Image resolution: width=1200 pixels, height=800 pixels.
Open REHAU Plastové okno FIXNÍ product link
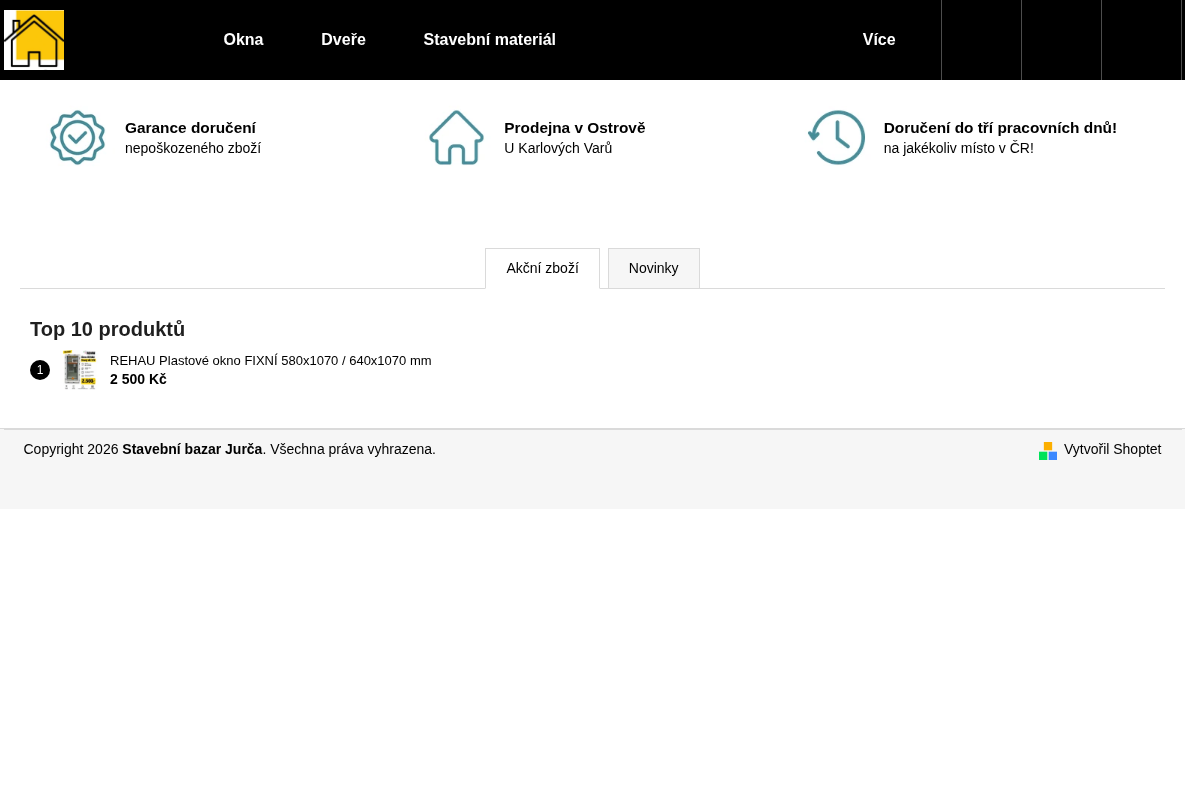coord(271,361)
